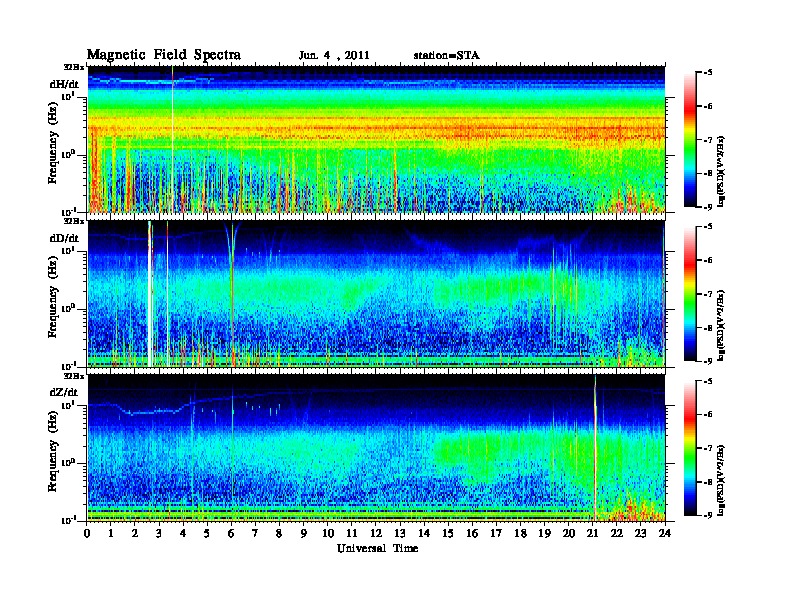Click hour "19" on the time axis

544,533
